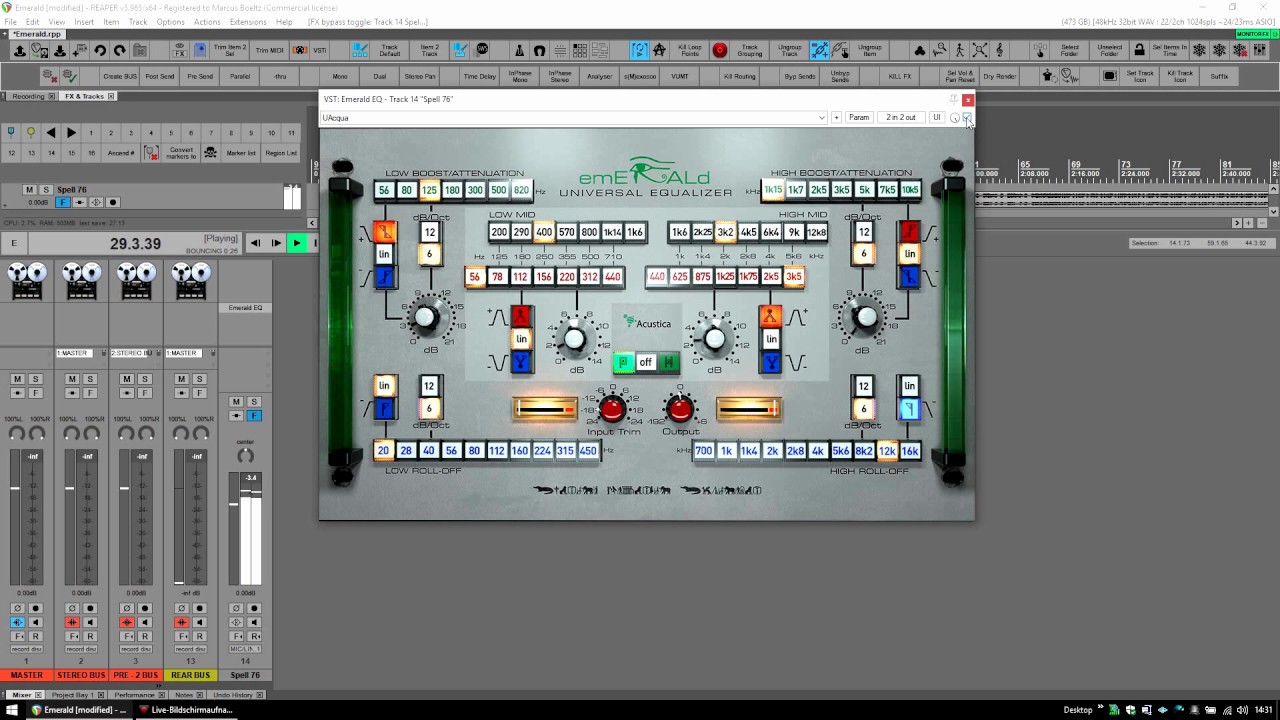This screenshot has height=720, width=1280.
Task: Click the KILL FX toolbar button
Action: [x=900, y=76]
